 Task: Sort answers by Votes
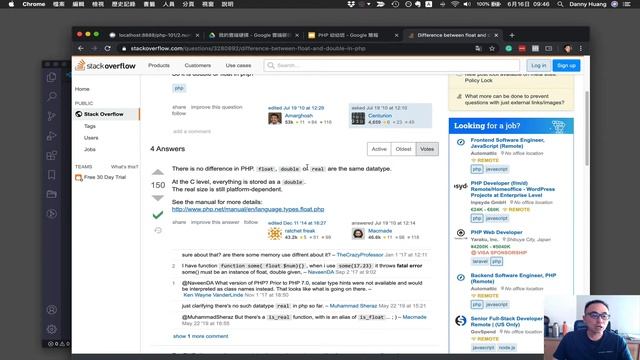tap(427, 149)
